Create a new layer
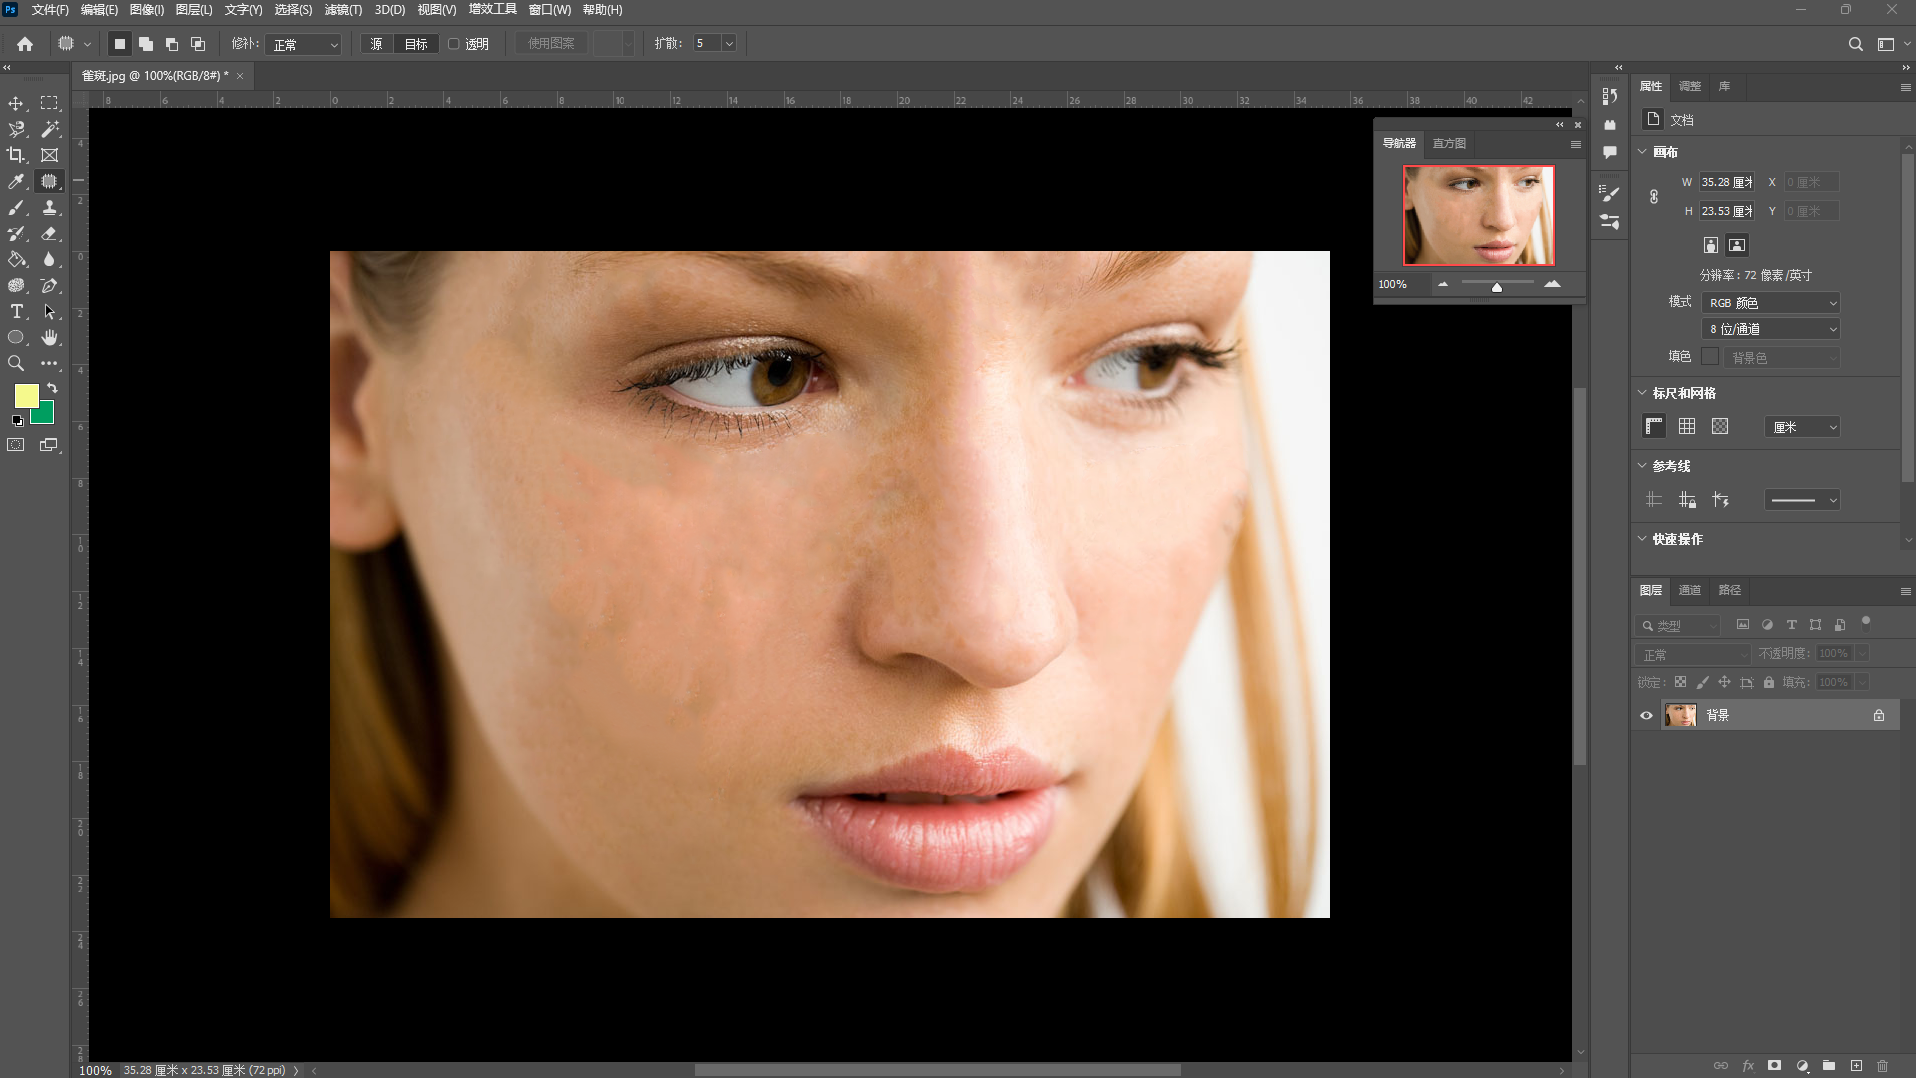Screen dimensions: 1916x1078 pos(1856,1066)
